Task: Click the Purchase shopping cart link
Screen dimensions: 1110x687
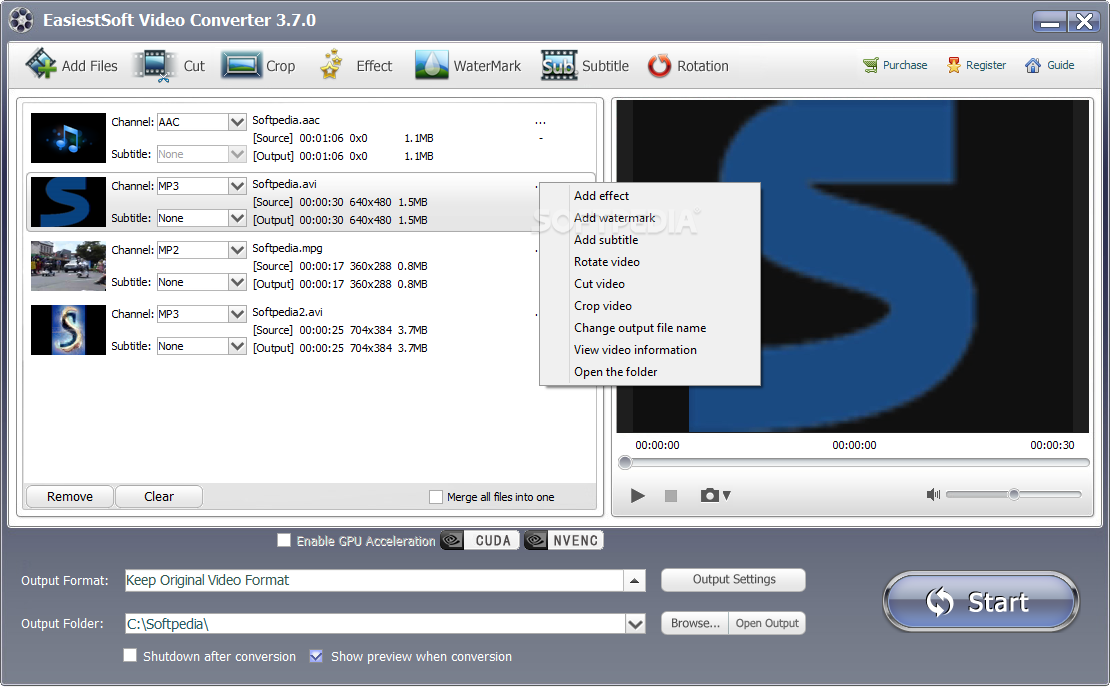Action: pos(895,65)
